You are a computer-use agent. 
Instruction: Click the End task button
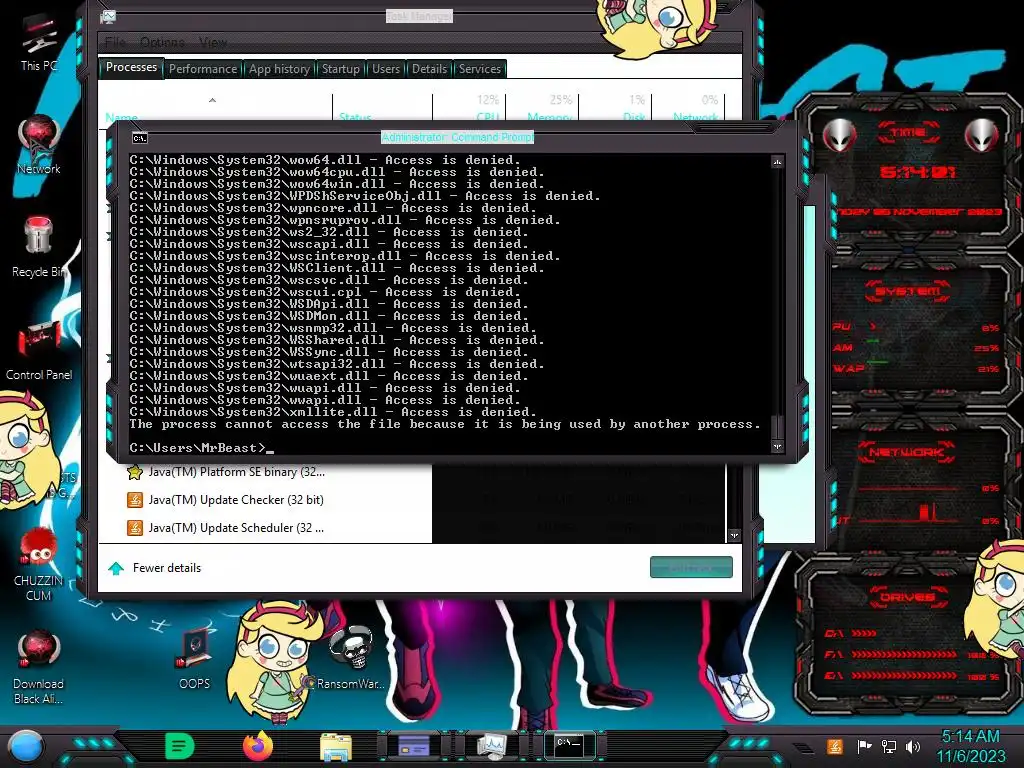tap(691, 568)
